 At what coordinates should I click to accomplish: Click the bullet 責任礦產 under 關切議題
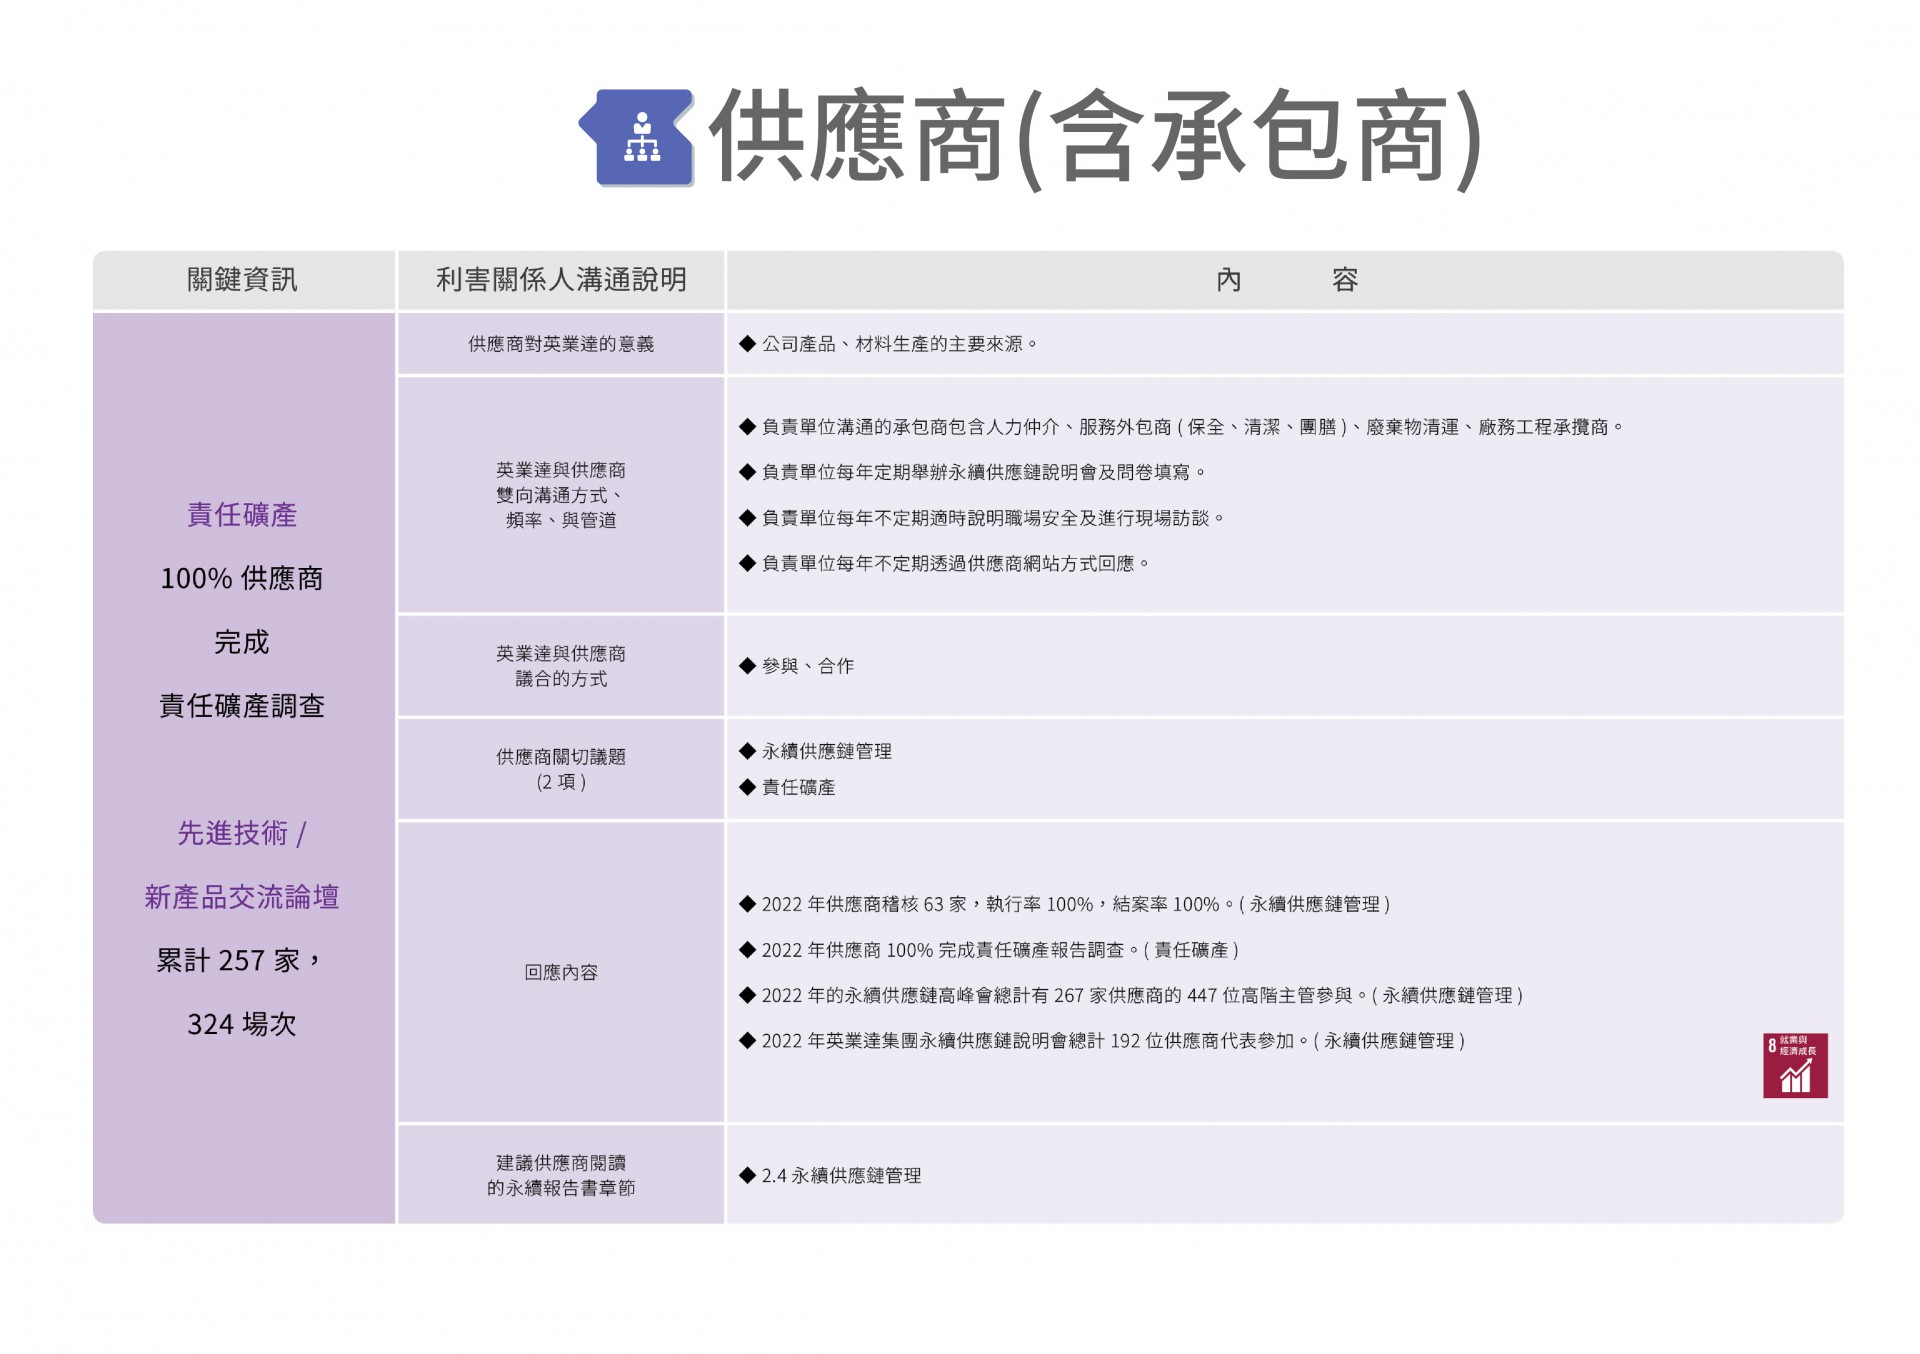point(788,787)
